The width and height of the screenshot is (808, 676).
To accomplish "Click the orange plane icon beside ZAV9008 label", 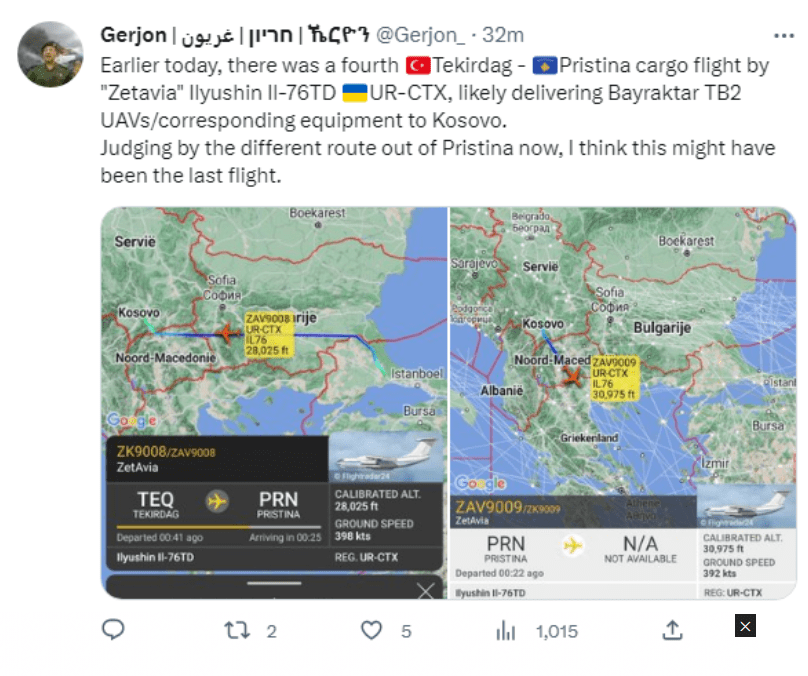I will (x=229, y=333).
